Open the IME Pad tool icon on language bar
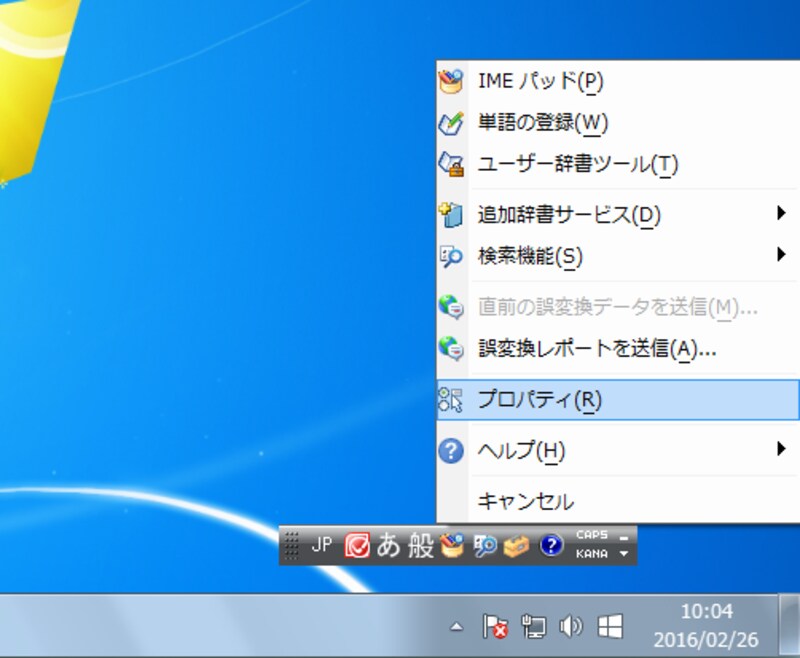The width and height of the screenshot is (800, 658). click(452, 545)
